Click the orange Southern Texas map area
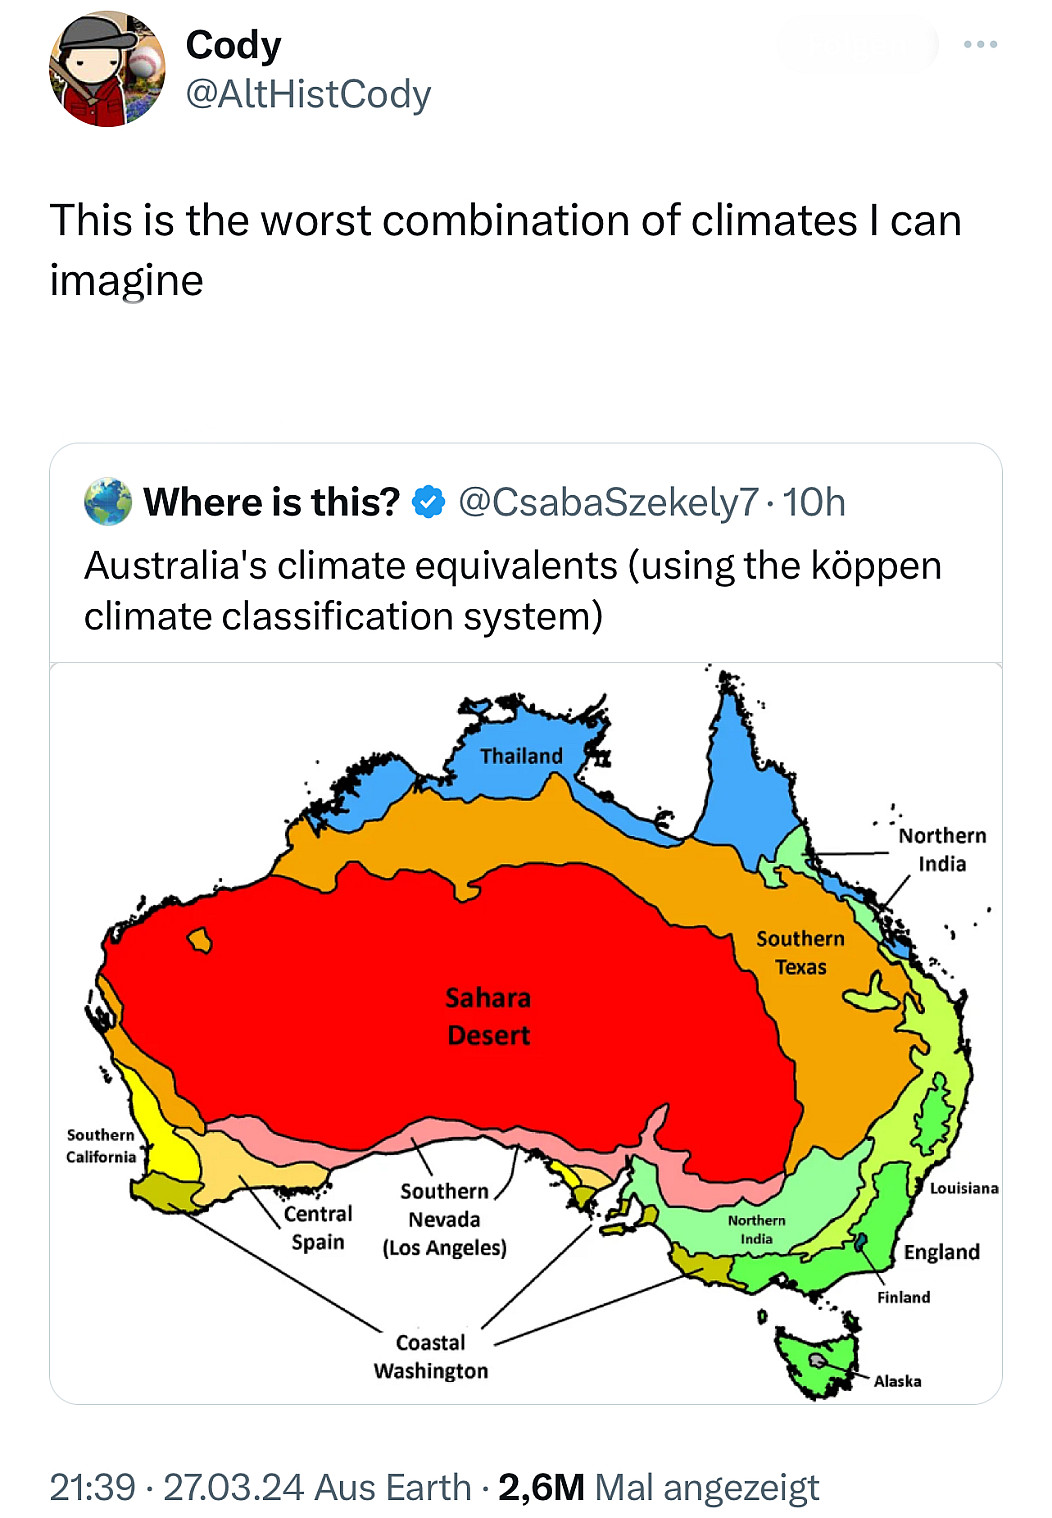Screen dimensions: 1052x1518 pos(800,953)
